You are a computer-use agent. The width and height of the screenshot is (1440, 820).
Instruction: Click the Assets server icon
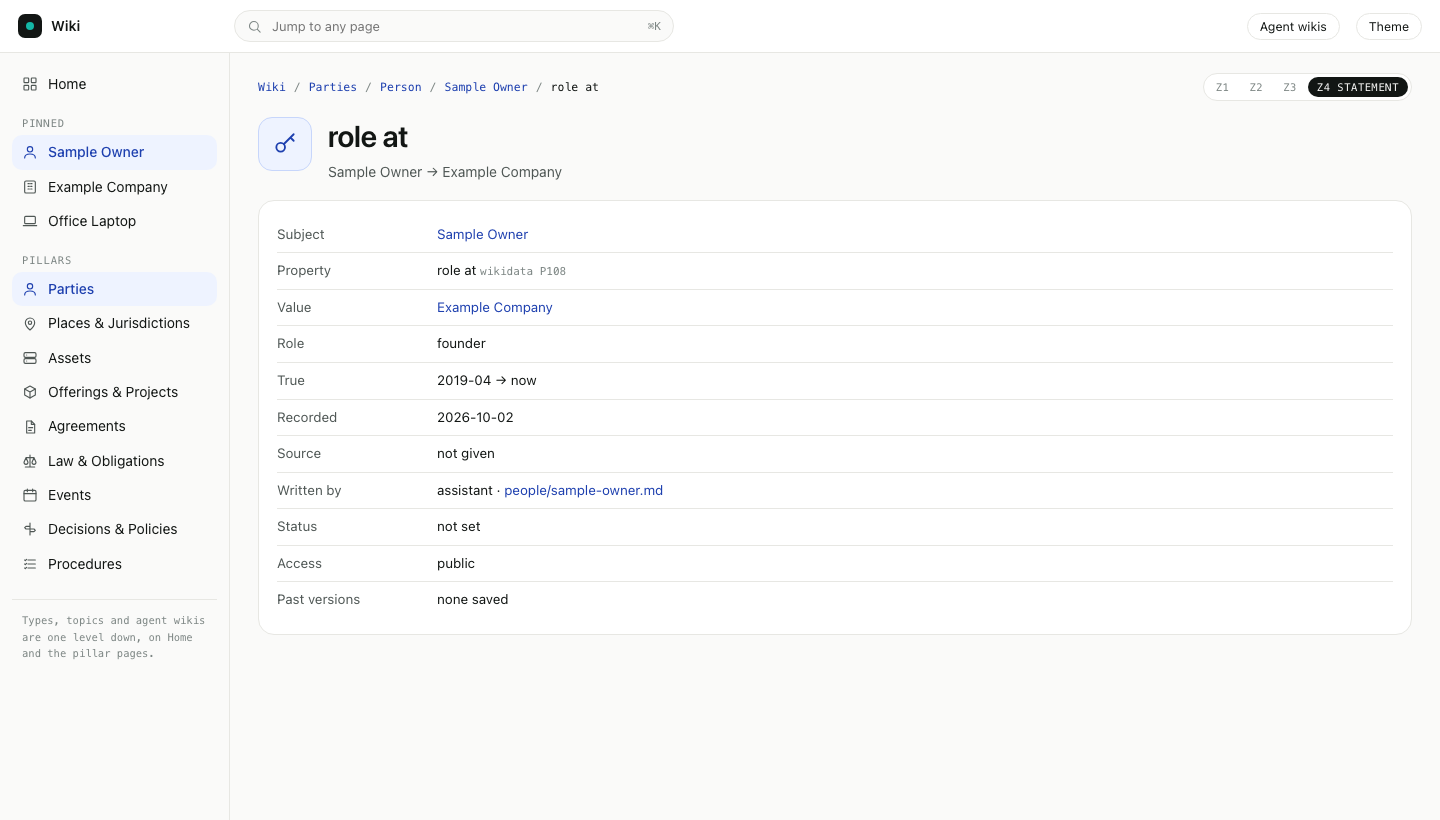30,358
